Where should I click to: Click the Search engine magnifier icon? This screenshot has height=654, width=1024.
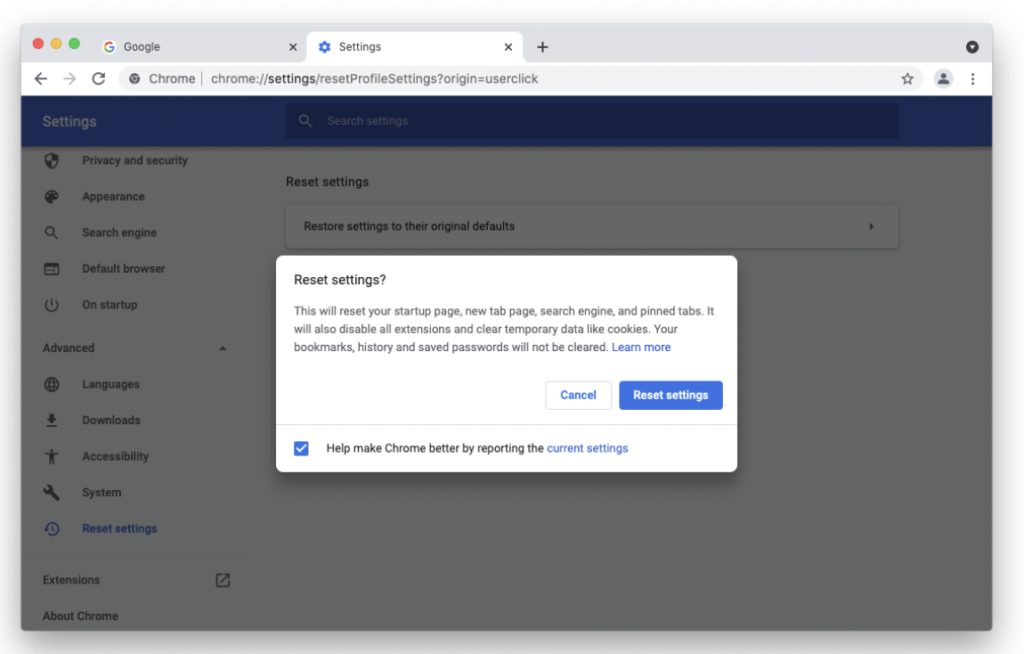coord(51,233)
